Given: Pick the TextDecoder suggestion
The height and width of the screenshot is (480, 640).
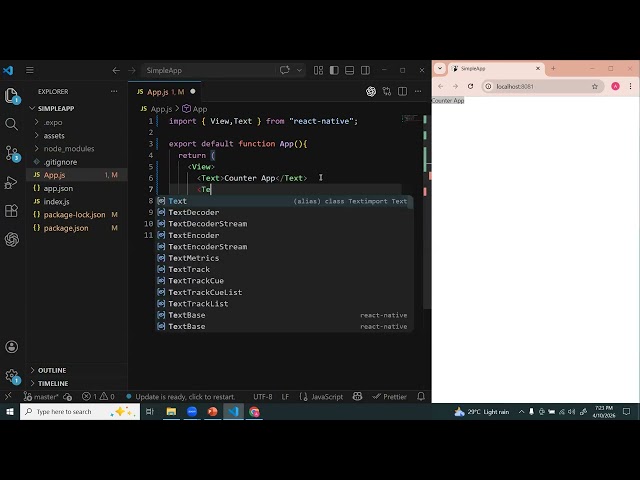Looking at the screenshot, I should pos(284,212).
